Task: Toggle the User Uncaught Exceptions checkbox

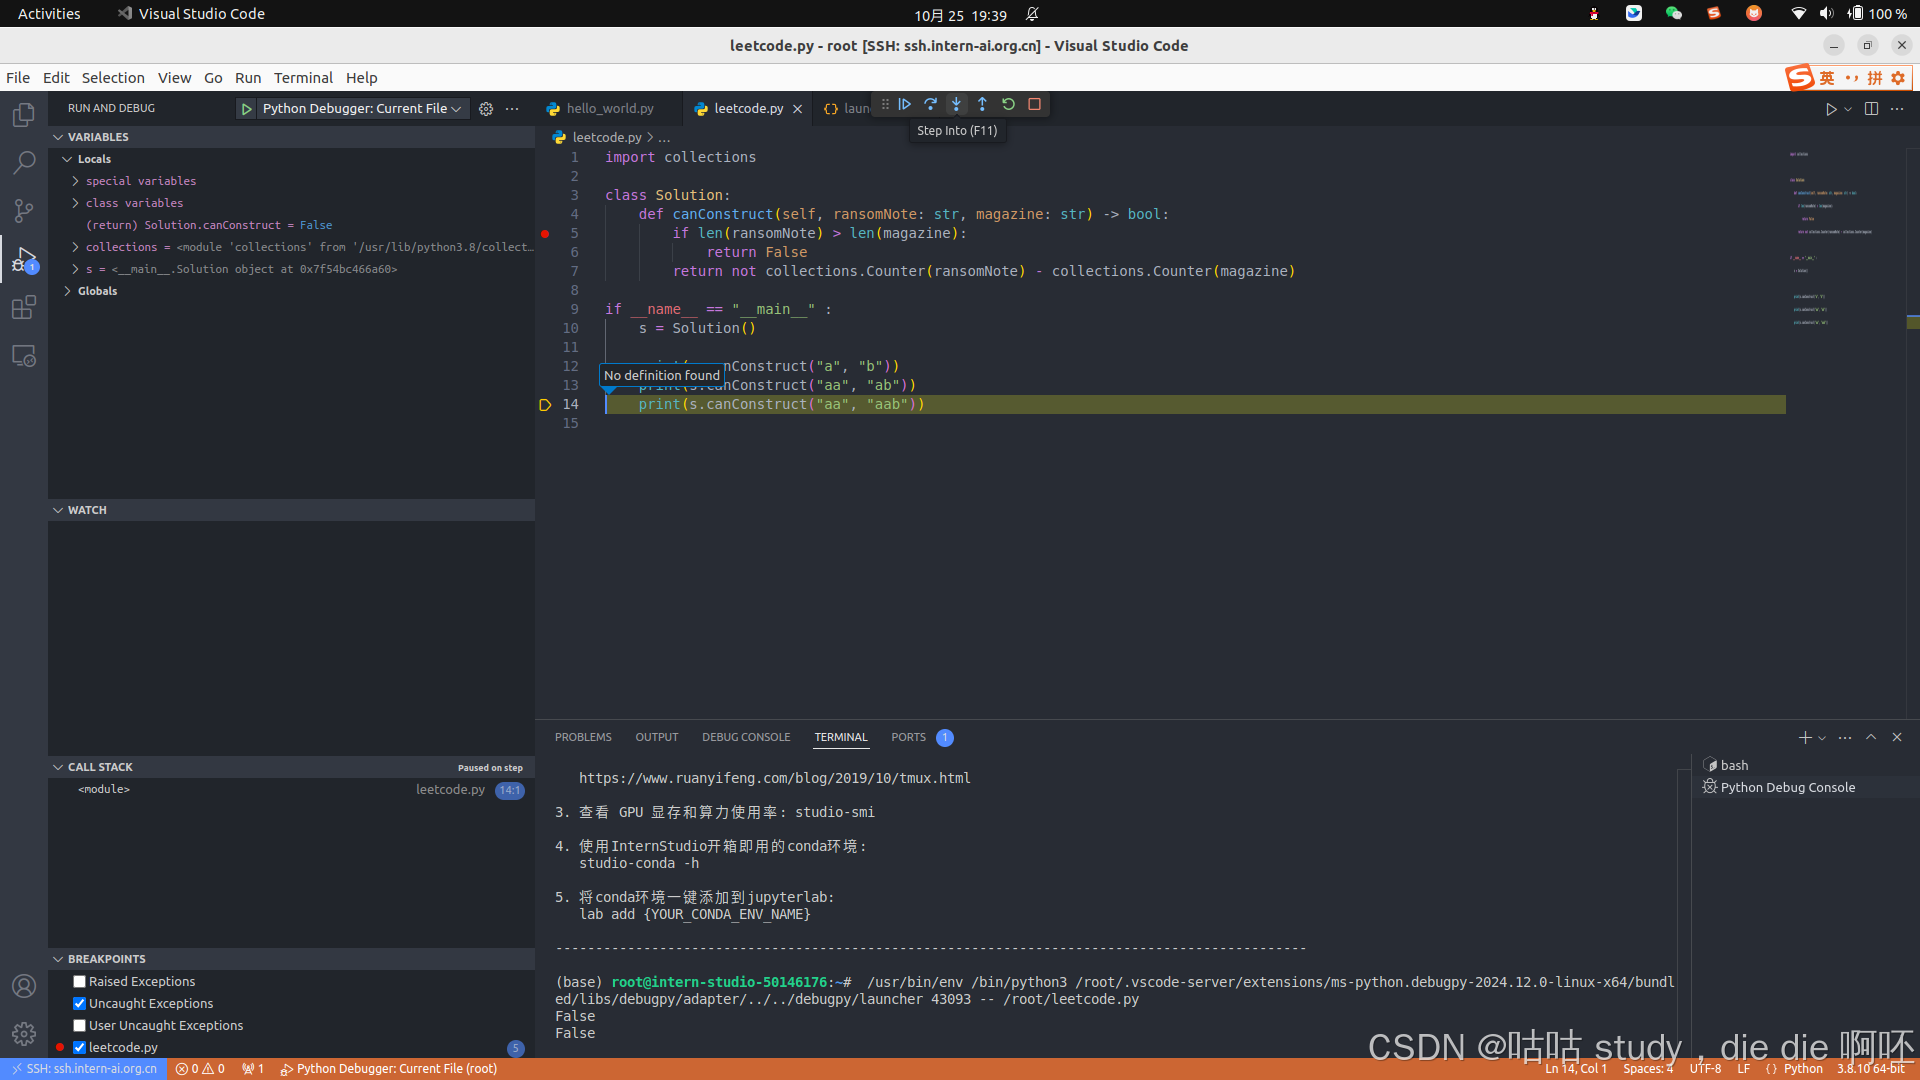Action: [79, 1026]
